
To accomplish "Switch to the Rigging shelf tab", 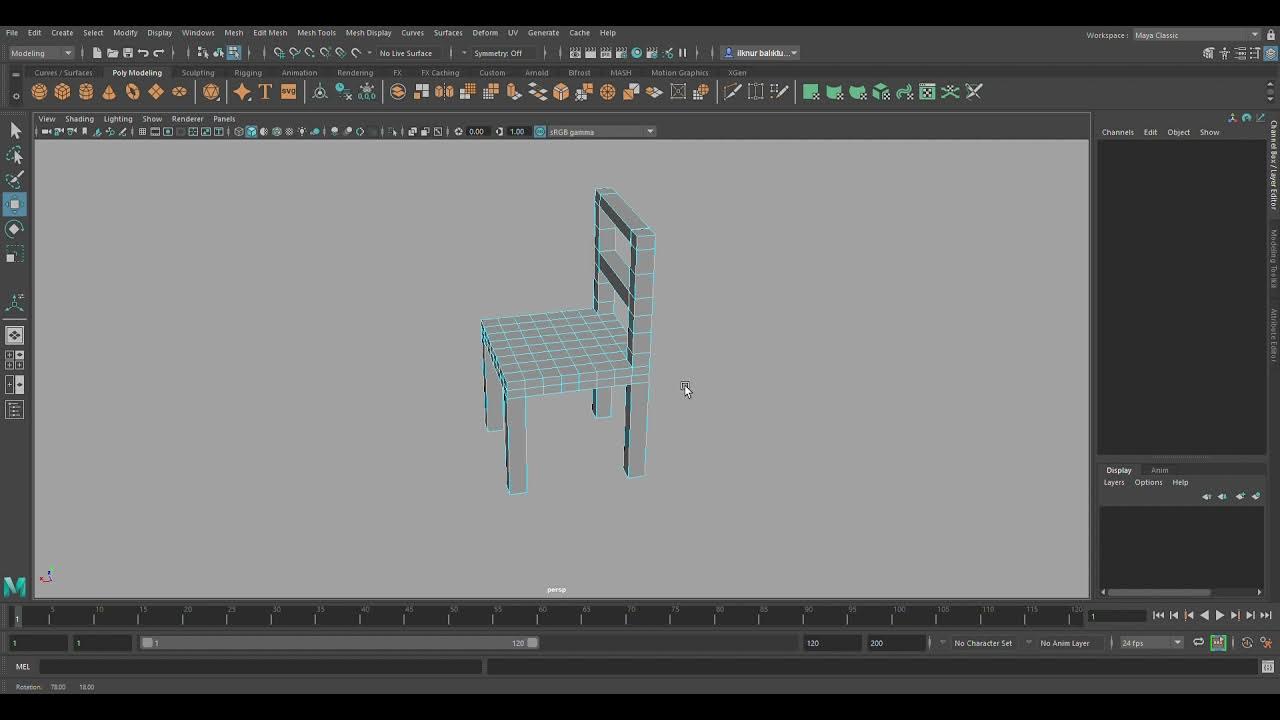I will tap(248, 73).
